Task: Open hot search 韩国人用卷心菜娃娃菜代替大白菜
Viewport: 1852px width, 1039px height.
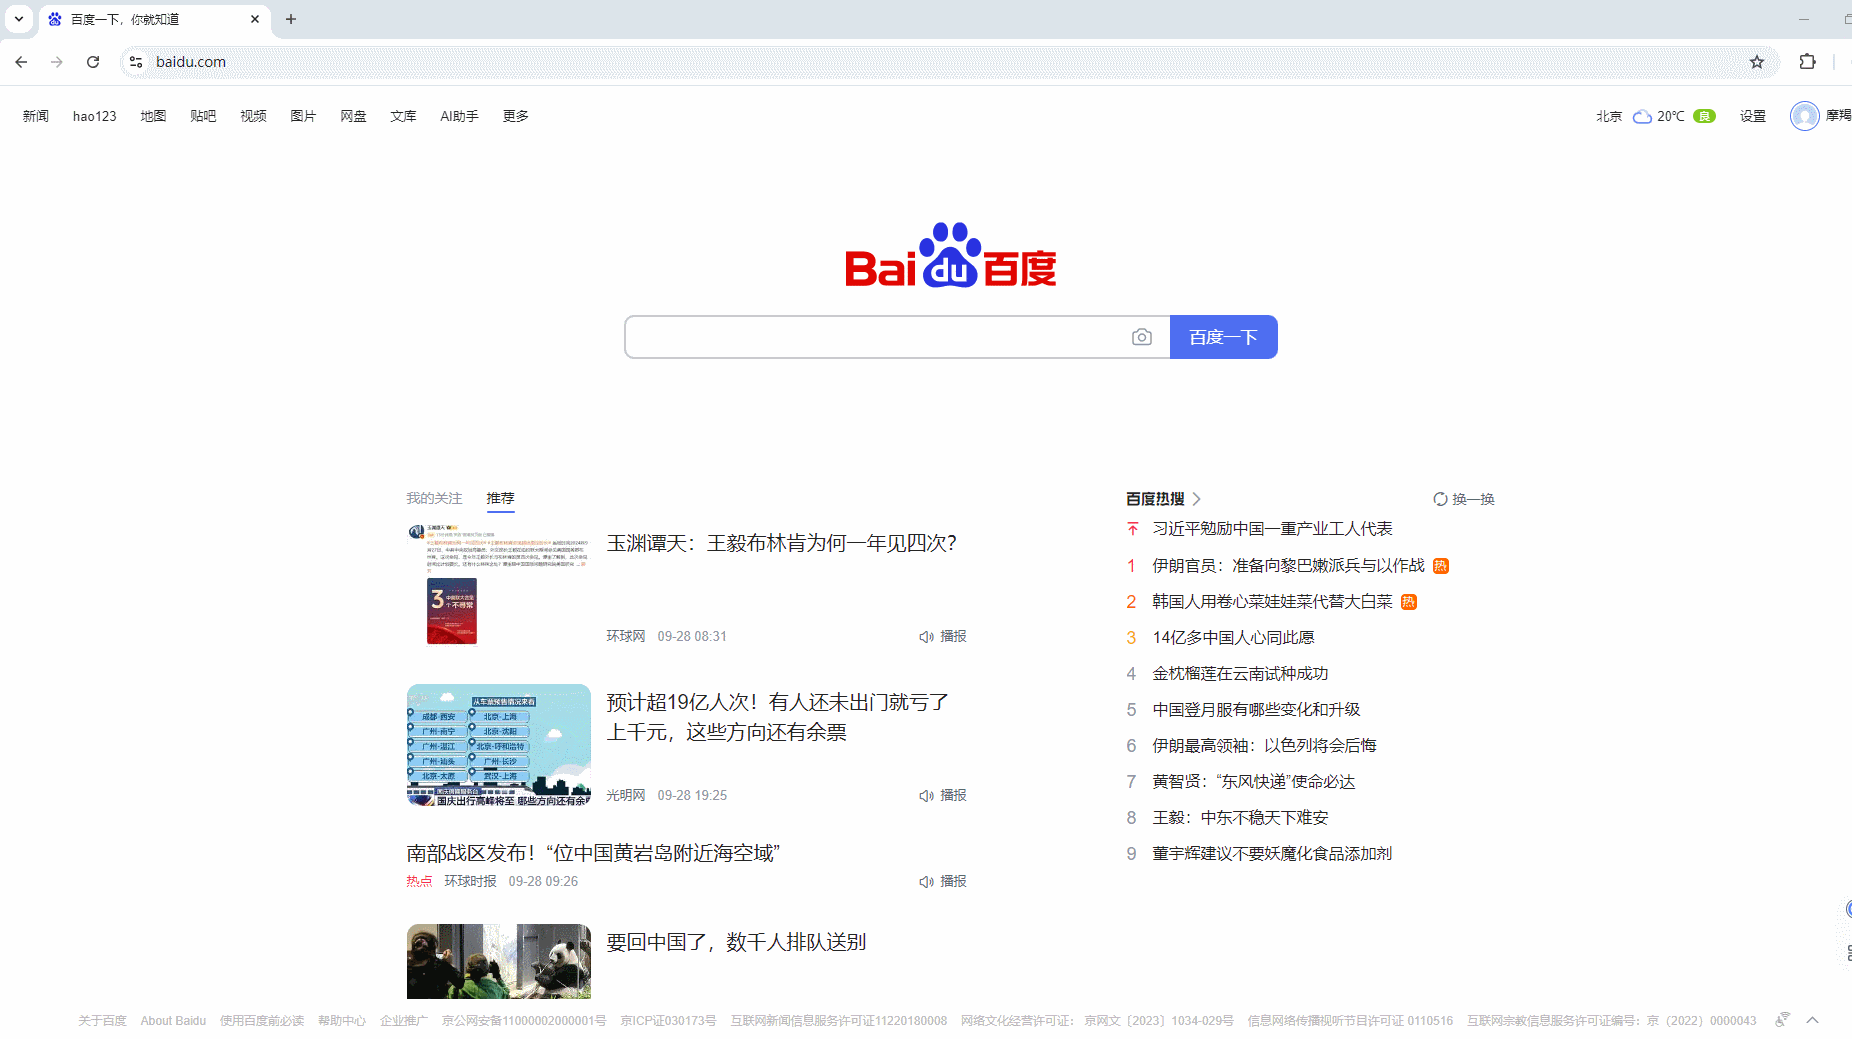Action: (1272, 602)
